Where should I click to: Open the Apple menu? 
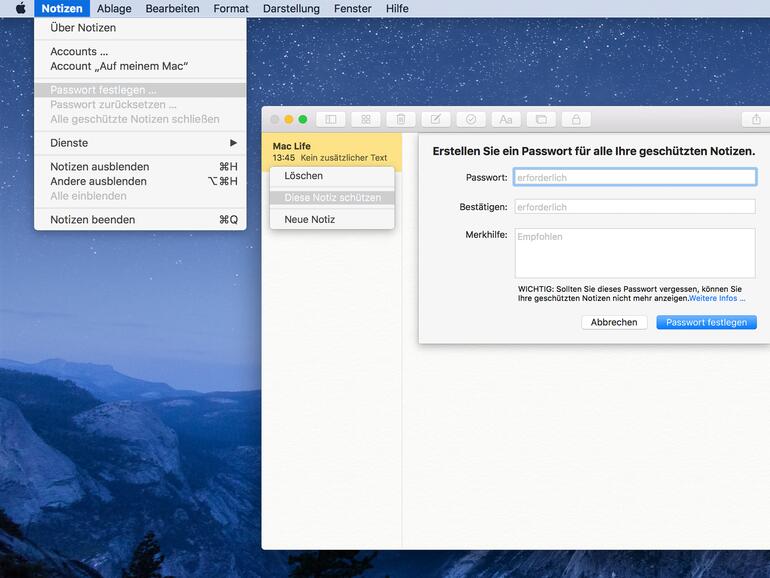pos(20,9)
